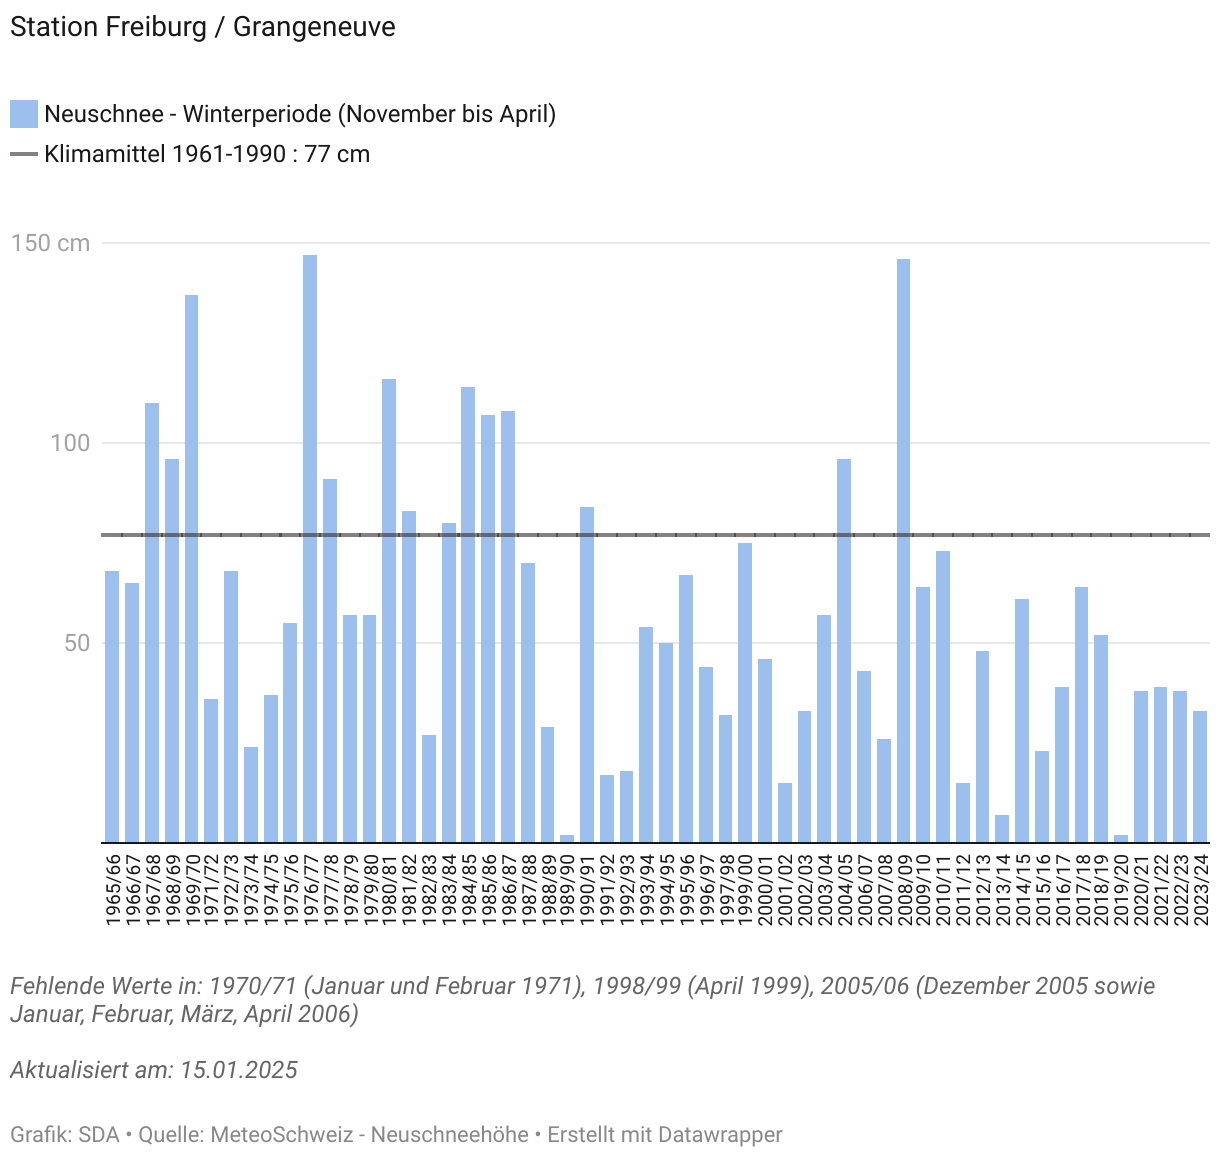This screenshot has width=1220, height=1158.
Task: Click the 'Erstellt mit Datawrapper' credit text
Action: coord(665,1135)
